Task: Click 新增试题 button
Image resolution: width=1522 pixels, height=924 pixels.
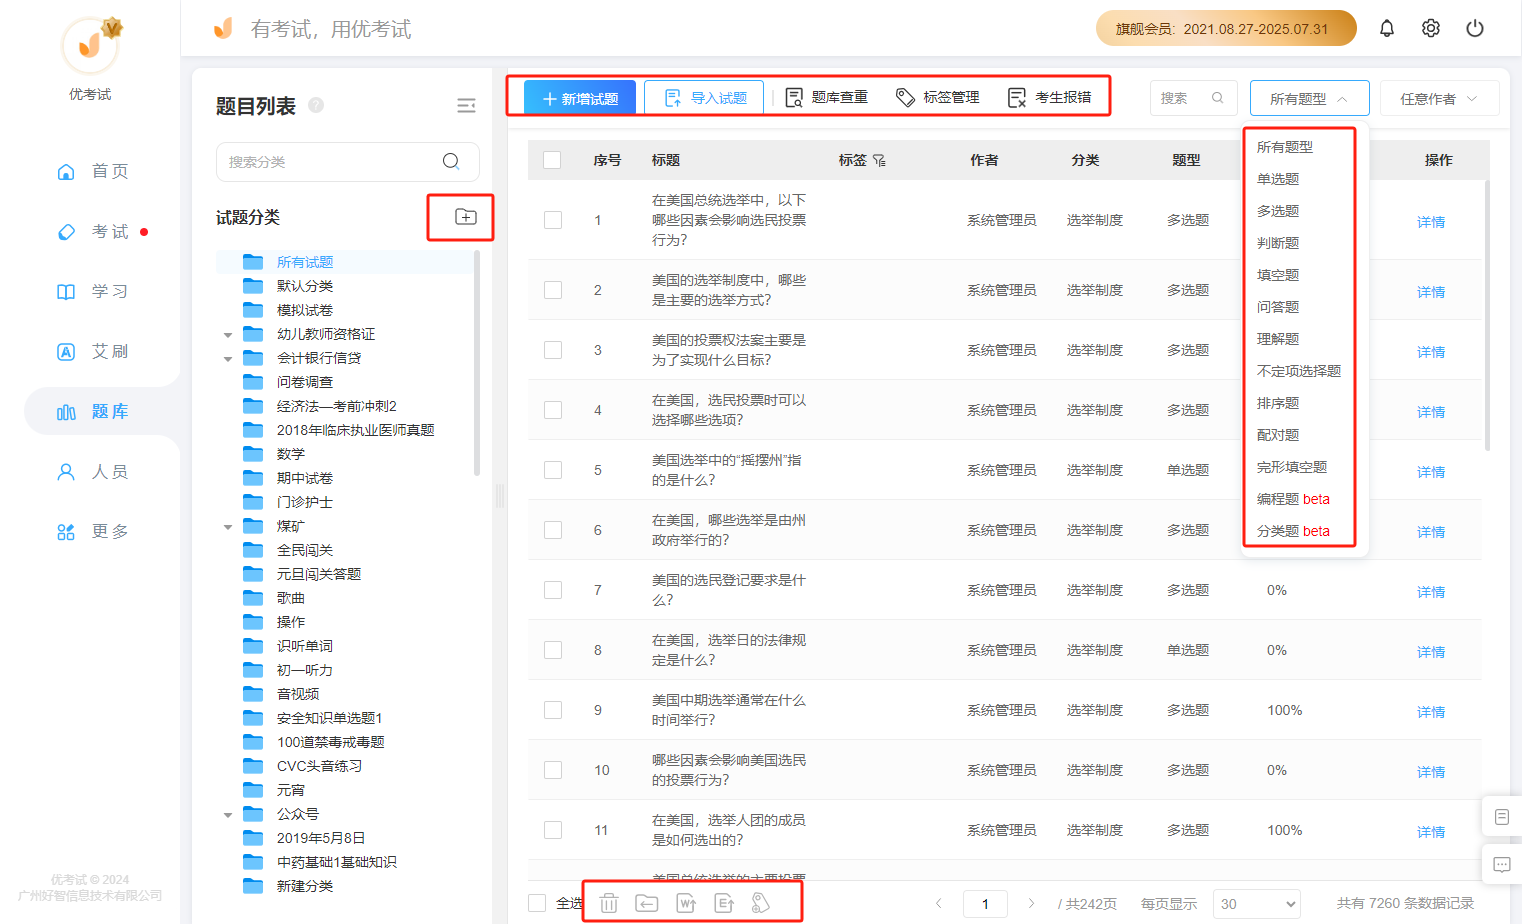Action: coord(580,98)
